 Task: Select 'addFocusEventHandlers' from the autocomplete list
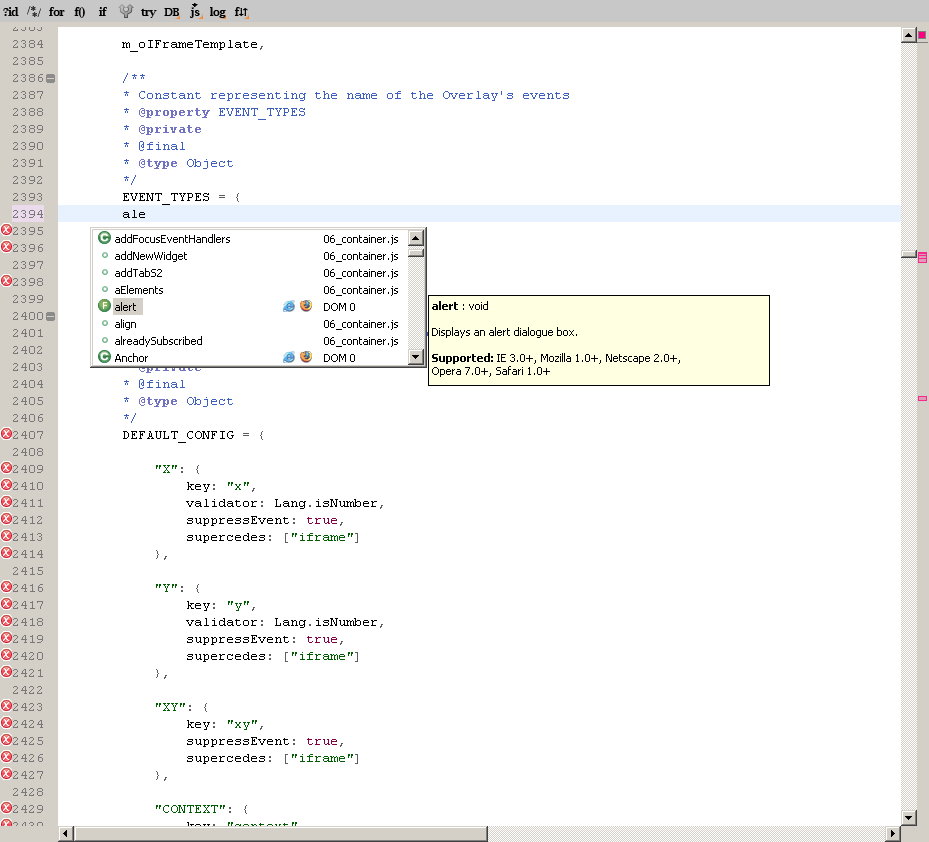pyautogui.click(x=172, y=239)
